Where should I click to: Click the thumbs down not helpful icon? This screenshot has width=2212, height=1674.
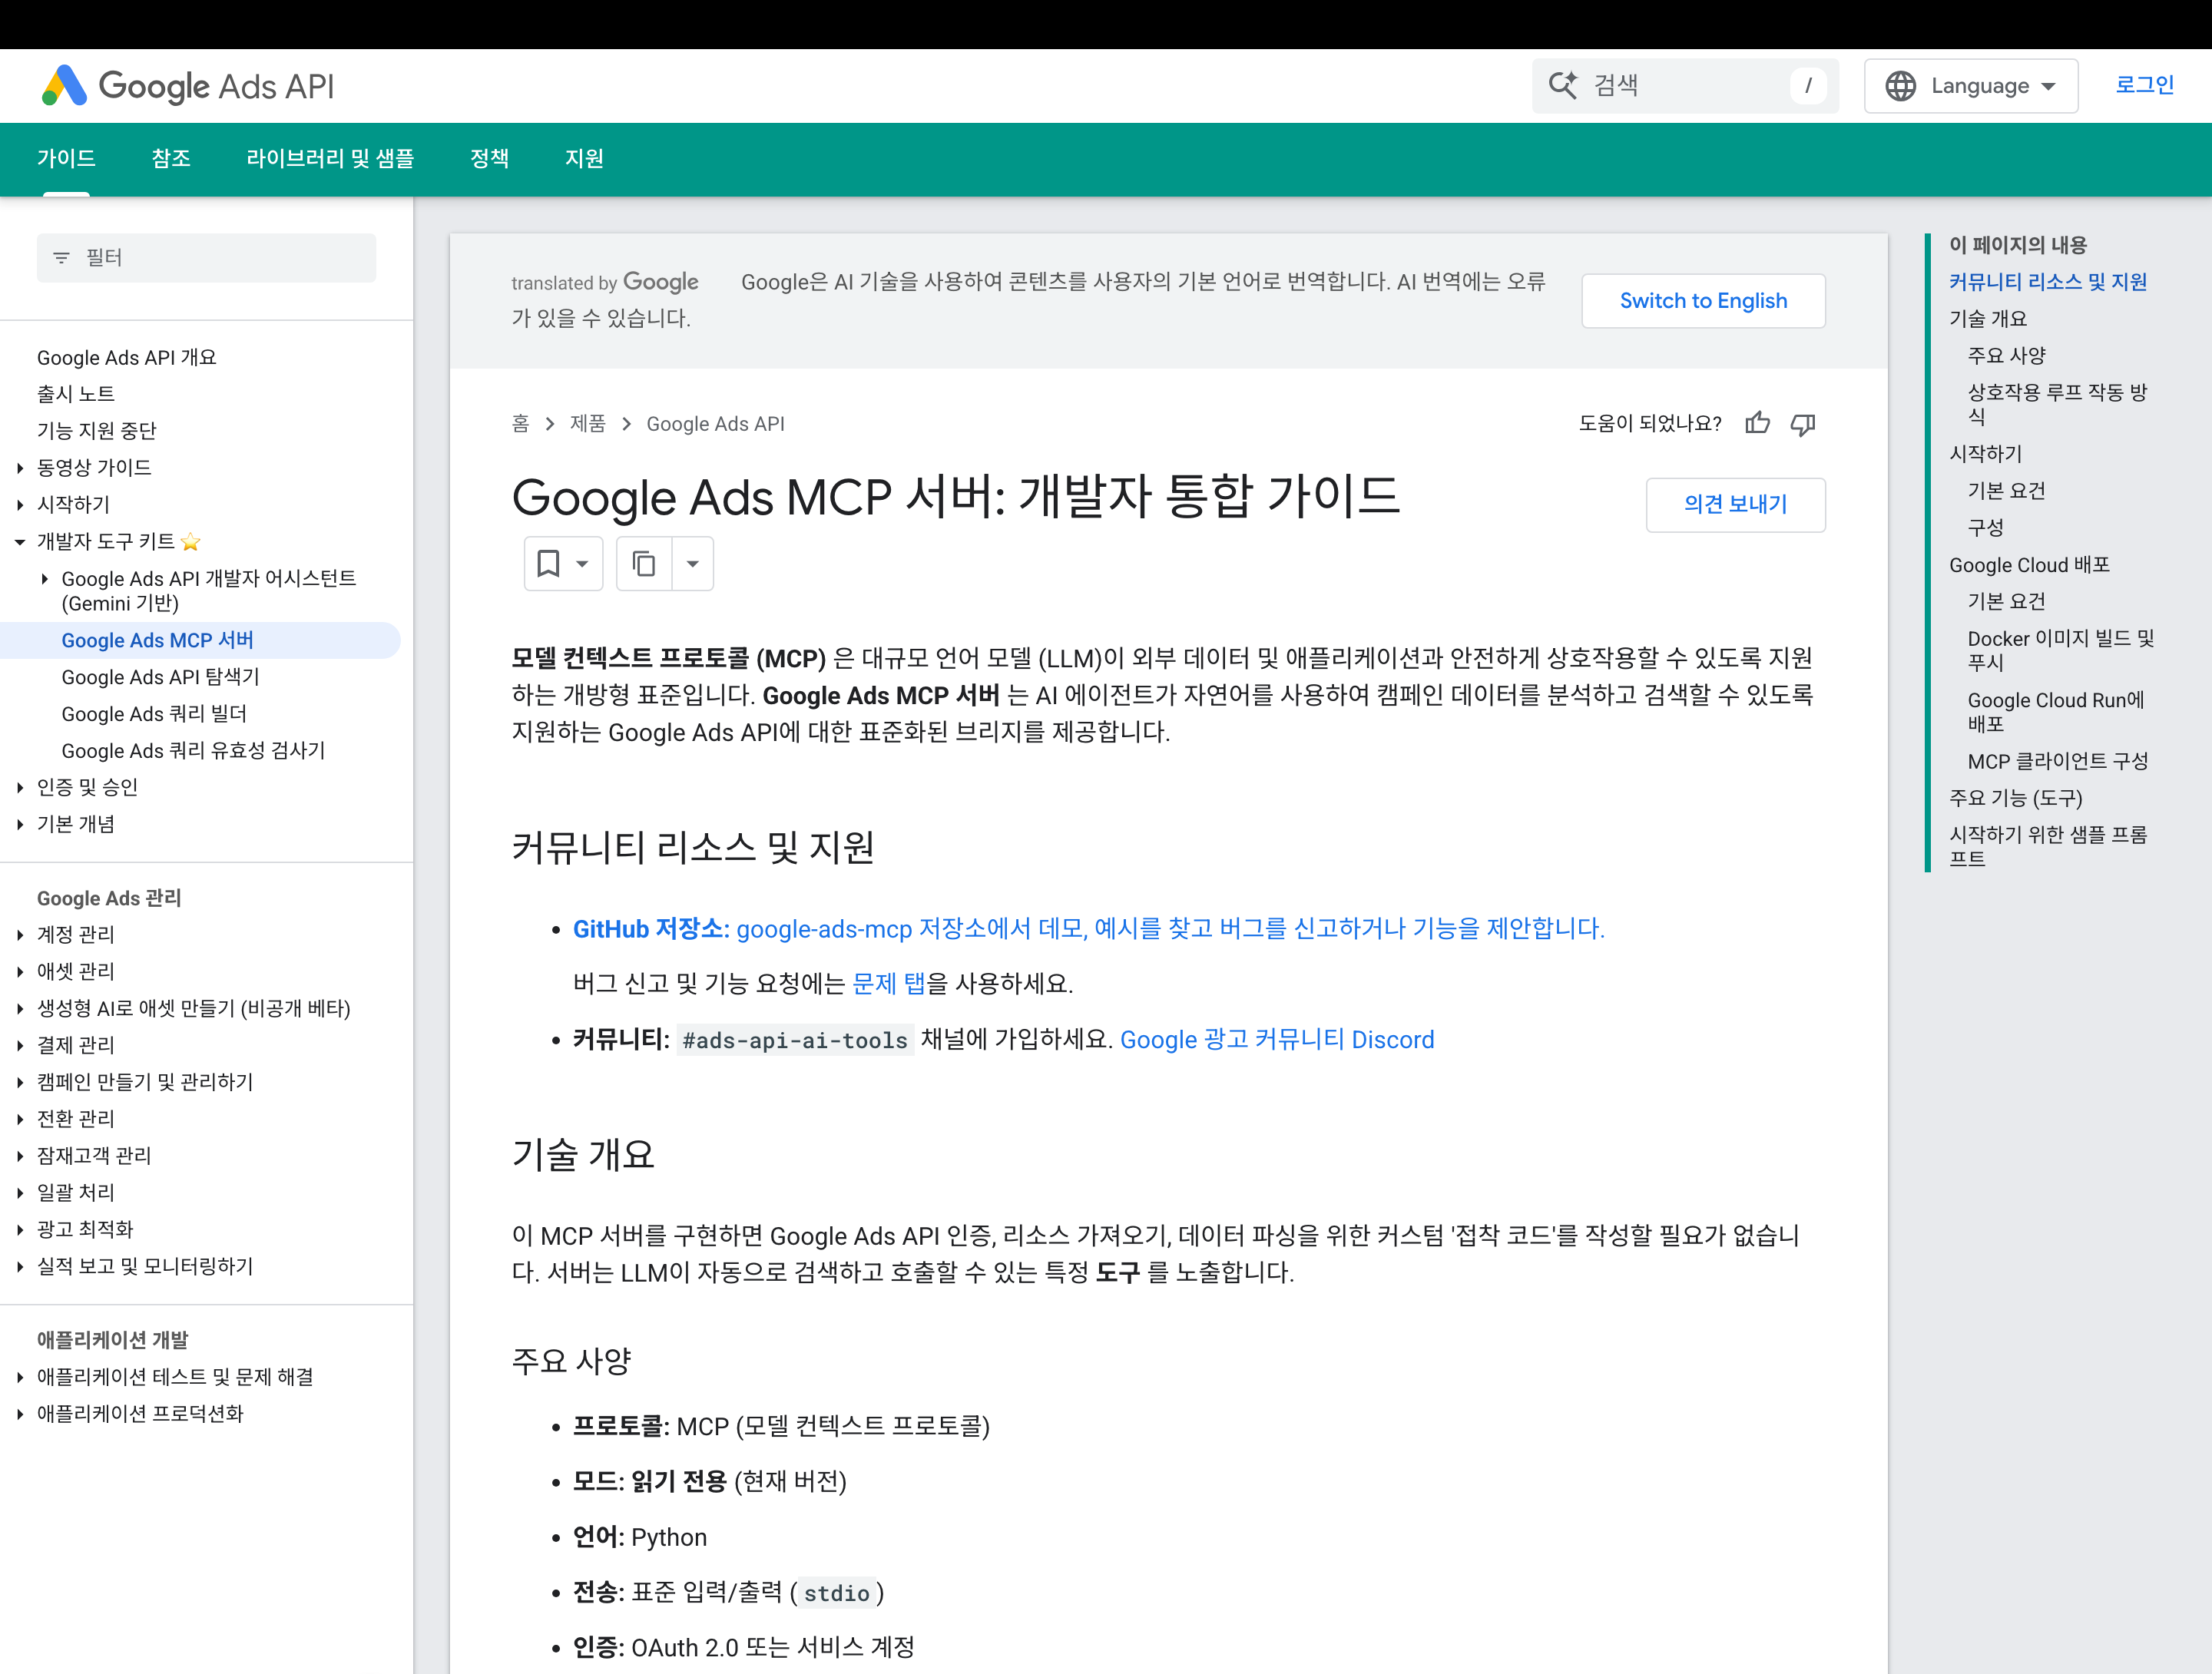pyautogui.click(x=1803, y=424)
